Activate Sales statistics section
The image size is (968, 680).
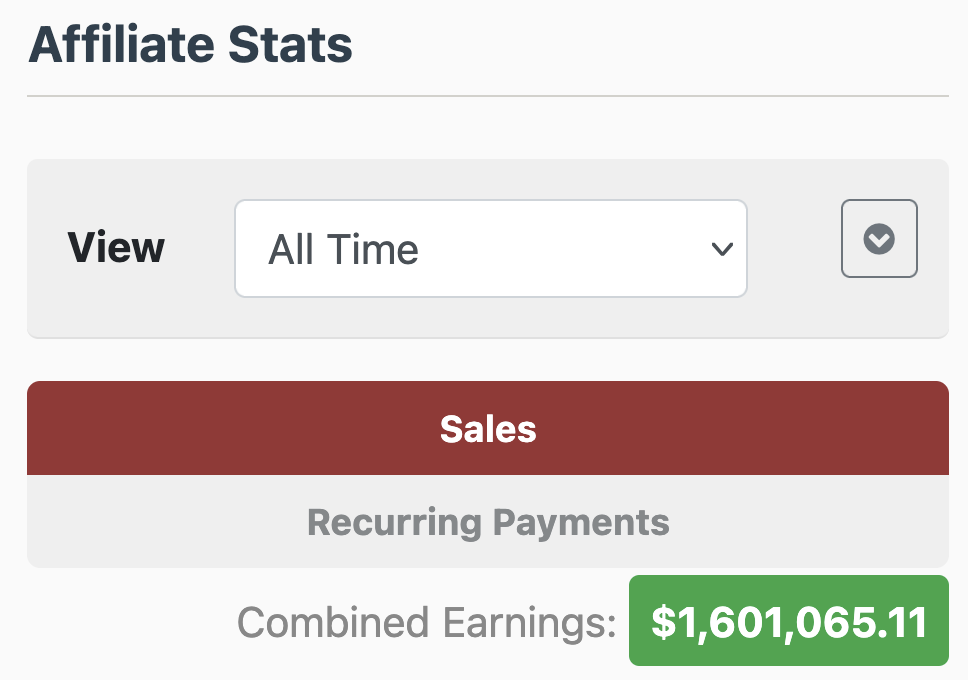[488, 429]
